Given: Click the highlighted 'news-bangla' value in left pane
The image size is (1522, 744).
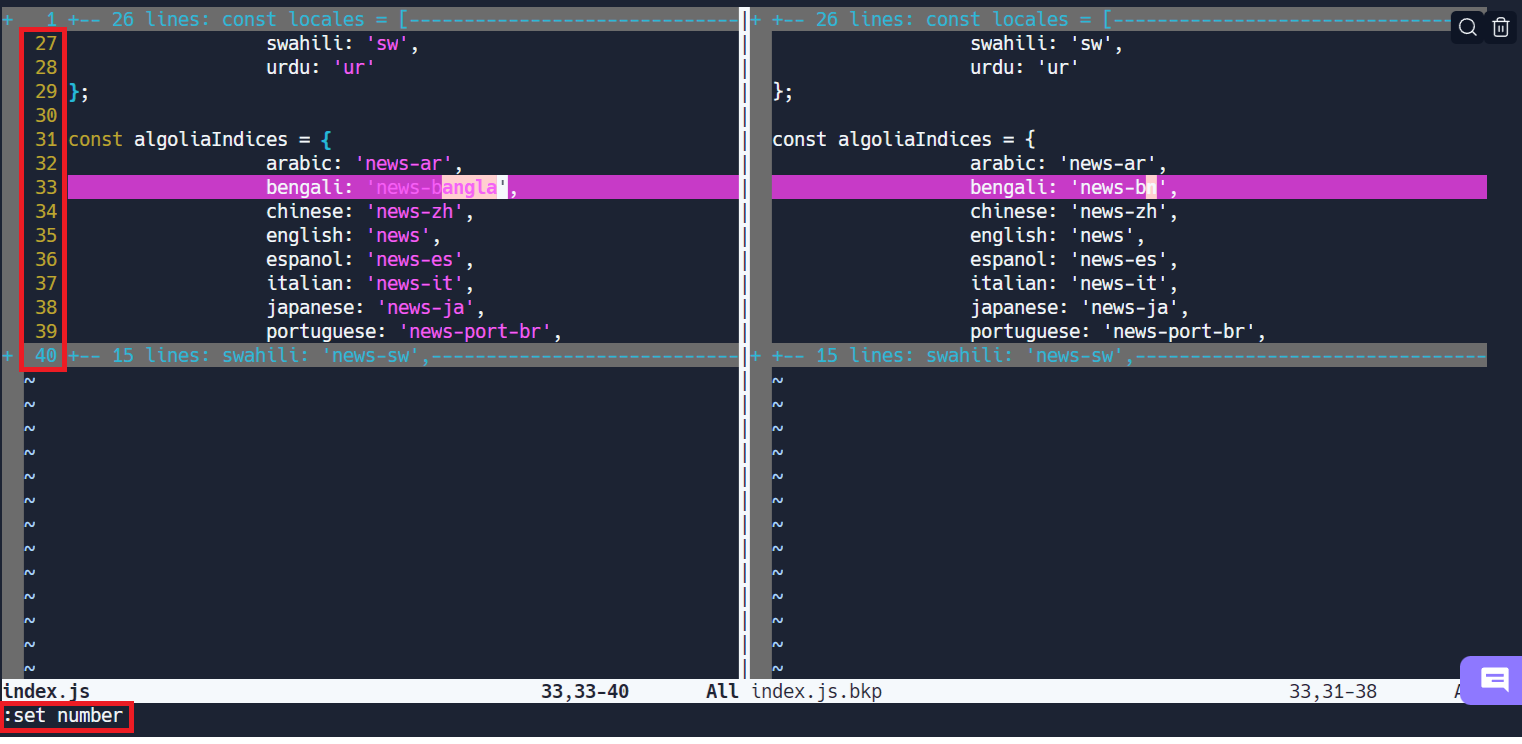Looking at the screenshot, I should (x=437, y=187).
